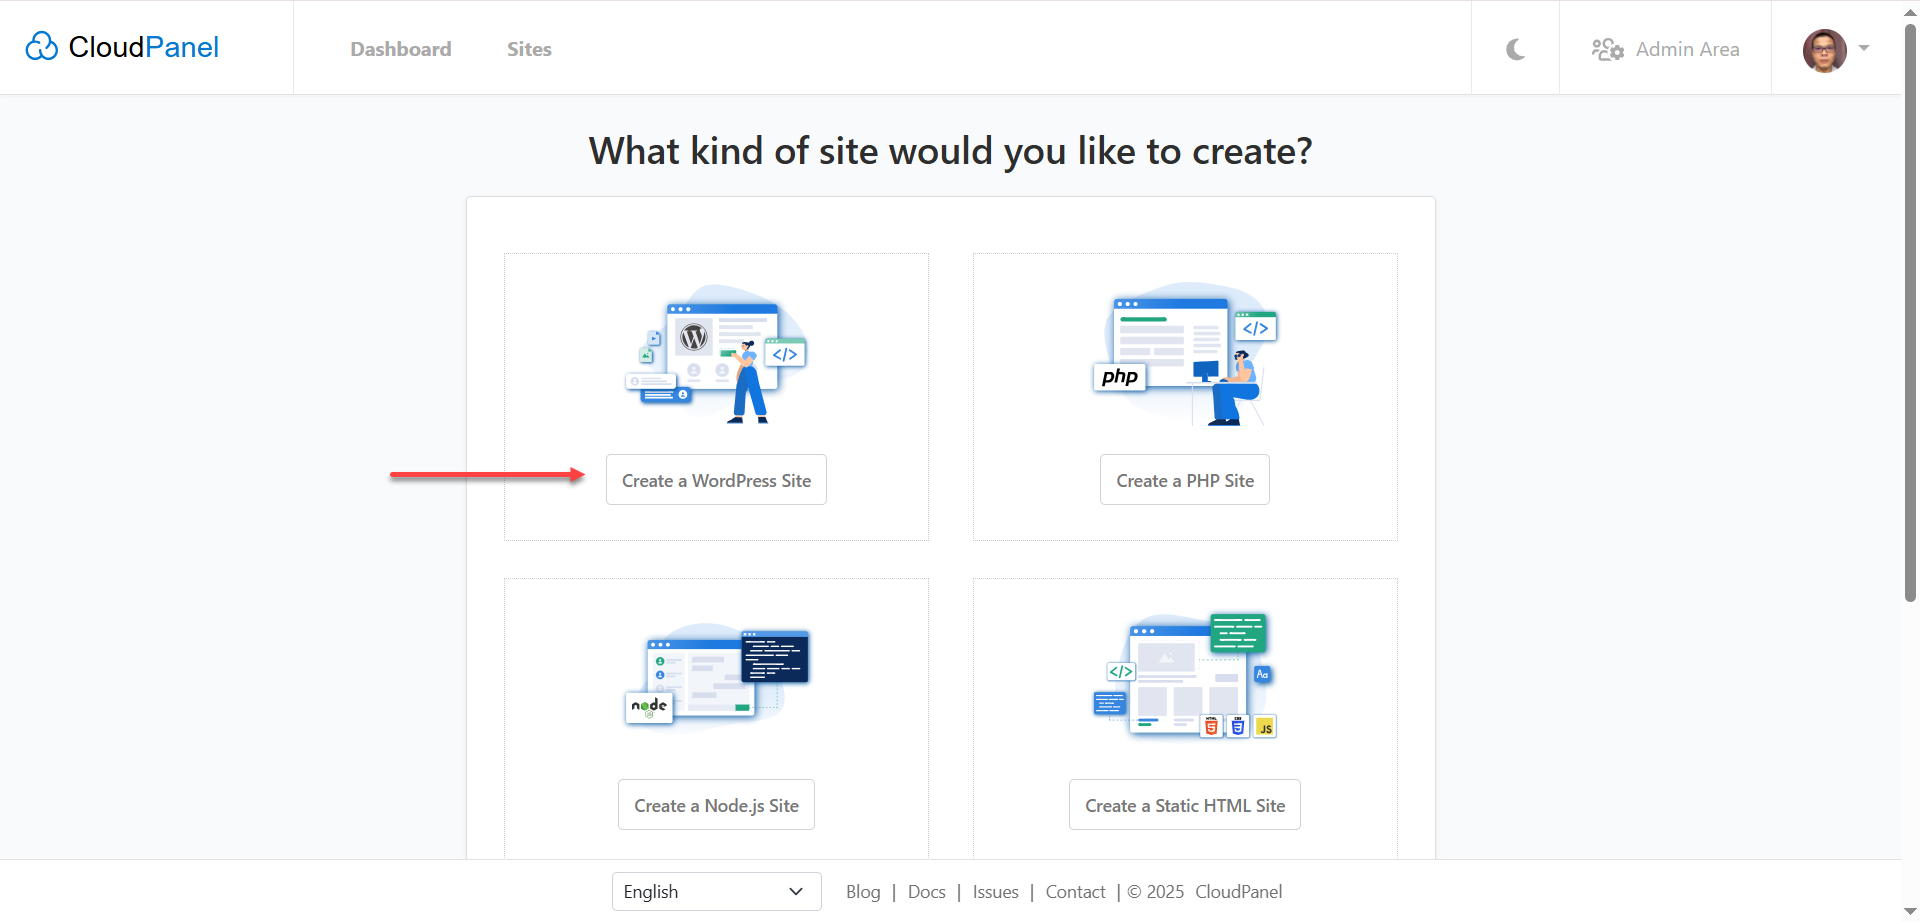The image size is (1920, 922).
Task: Choose Create a Static HTML Site
Action: 1185,805
